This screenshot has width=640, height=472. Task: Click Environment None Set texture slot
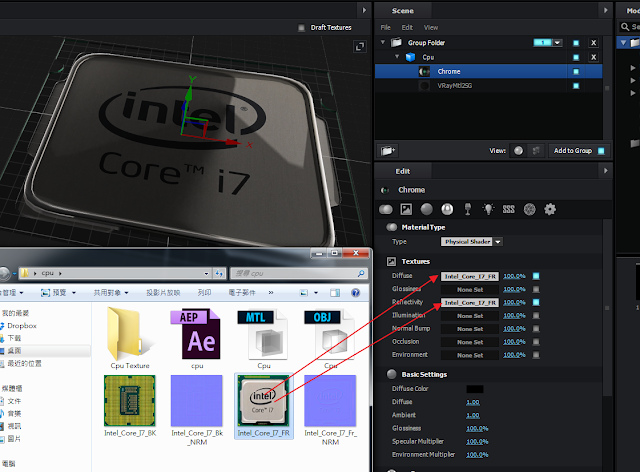(470, 355)
